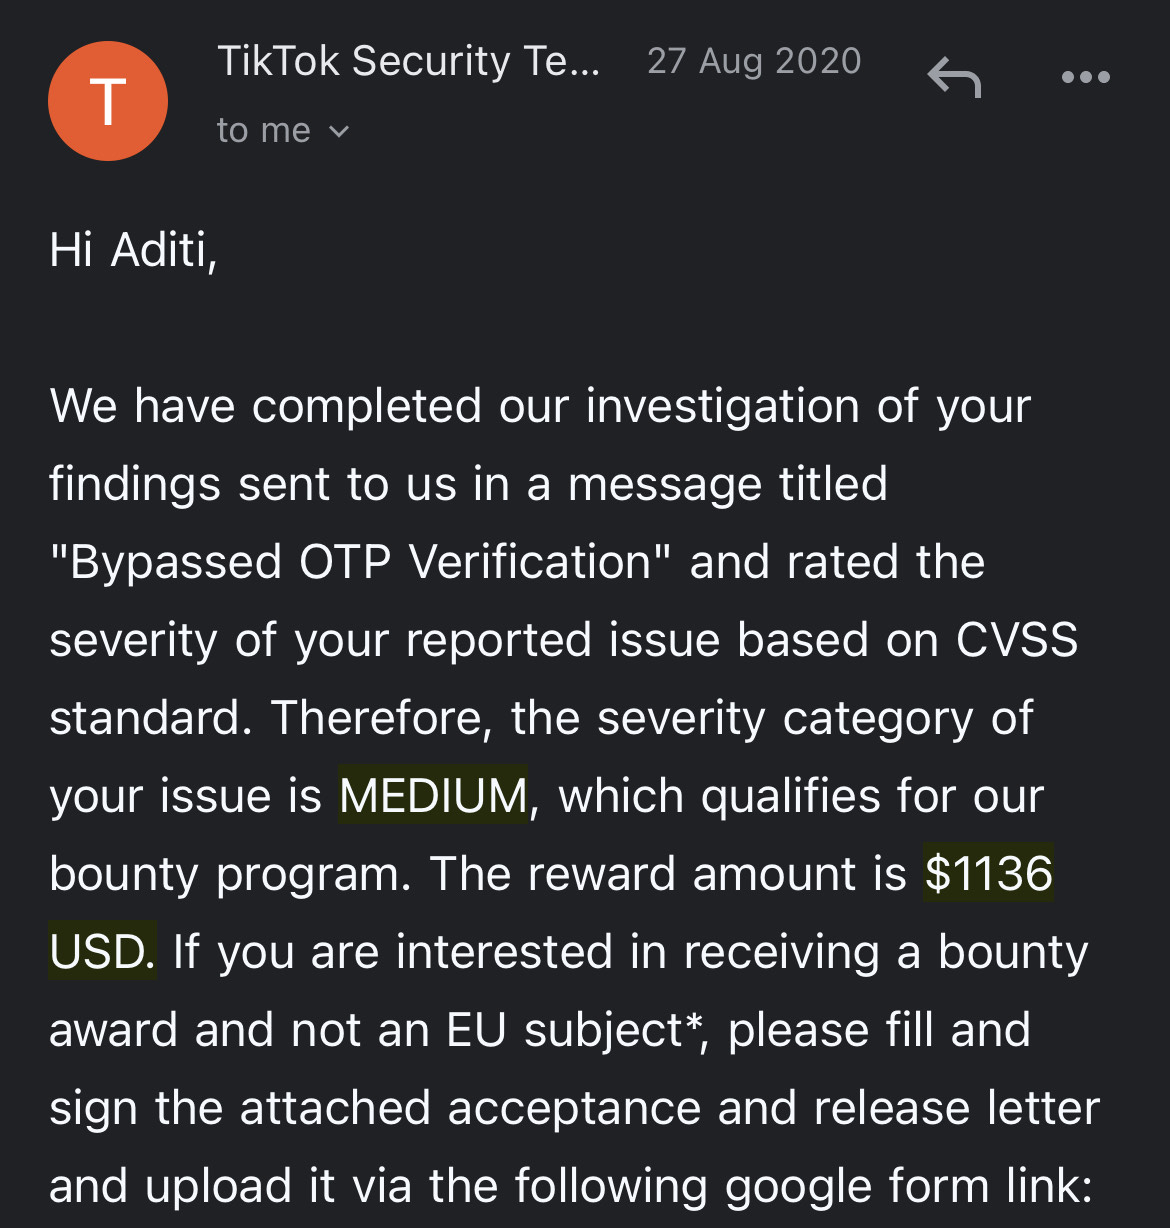
Task: Tap the sender's circular avatar to view profile
Action: point(107,100)
